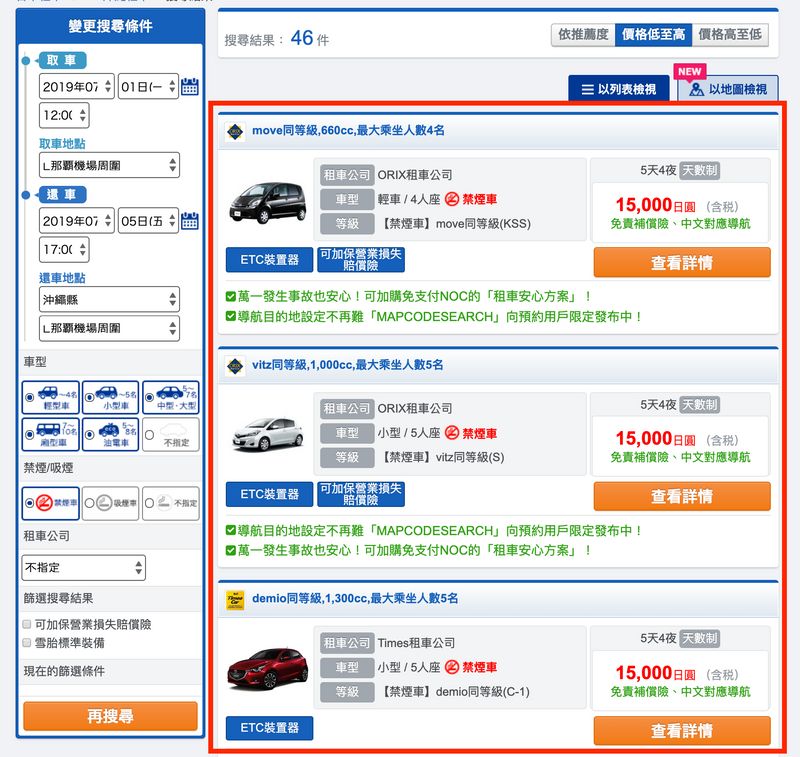
Task: Open the 取車地點 location dropdown
Action: 109,165
